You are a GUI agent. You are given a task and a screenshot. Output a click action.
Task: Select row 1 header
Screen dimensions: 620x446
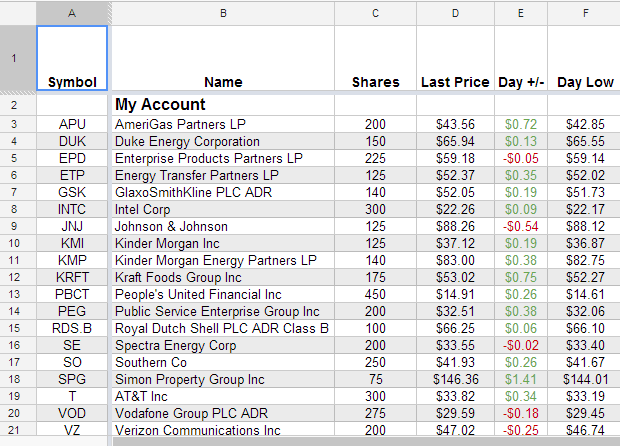point(18,59)
